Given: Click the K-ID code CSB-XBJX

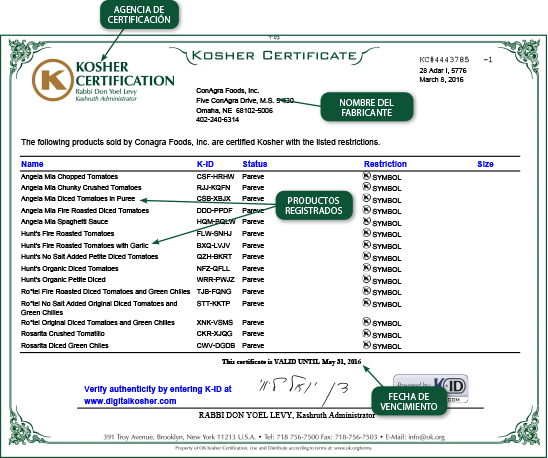Looking at the screenshot, I should [x=214, y=199].
